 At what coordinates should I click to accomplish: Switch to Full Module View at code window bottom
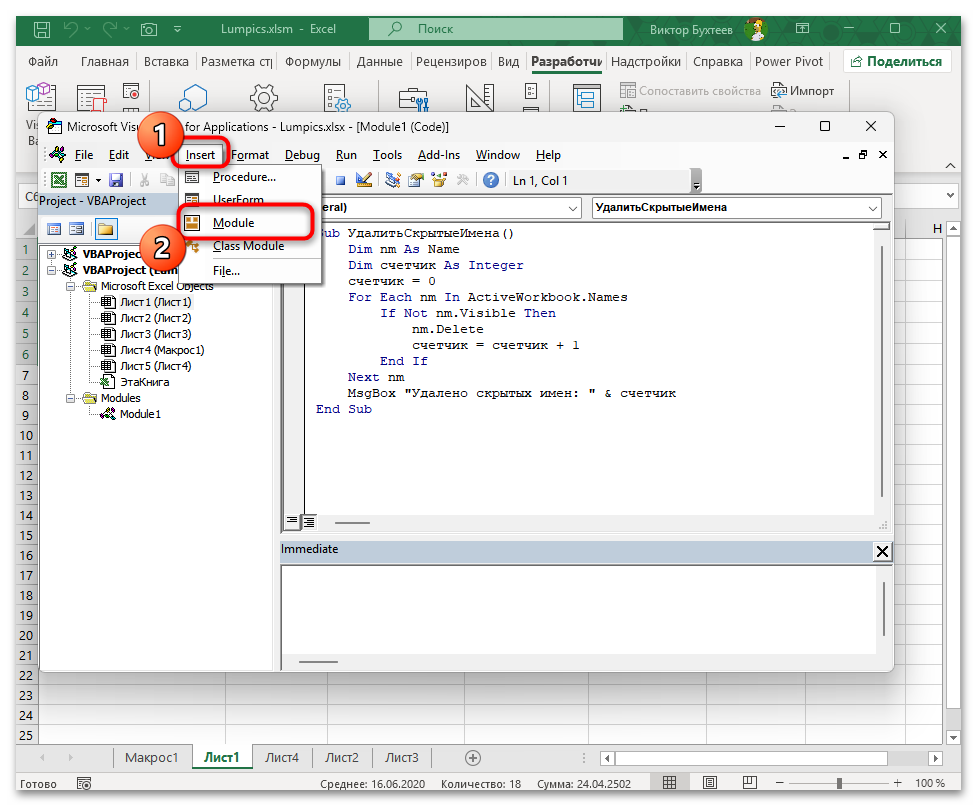pos(309,521)
